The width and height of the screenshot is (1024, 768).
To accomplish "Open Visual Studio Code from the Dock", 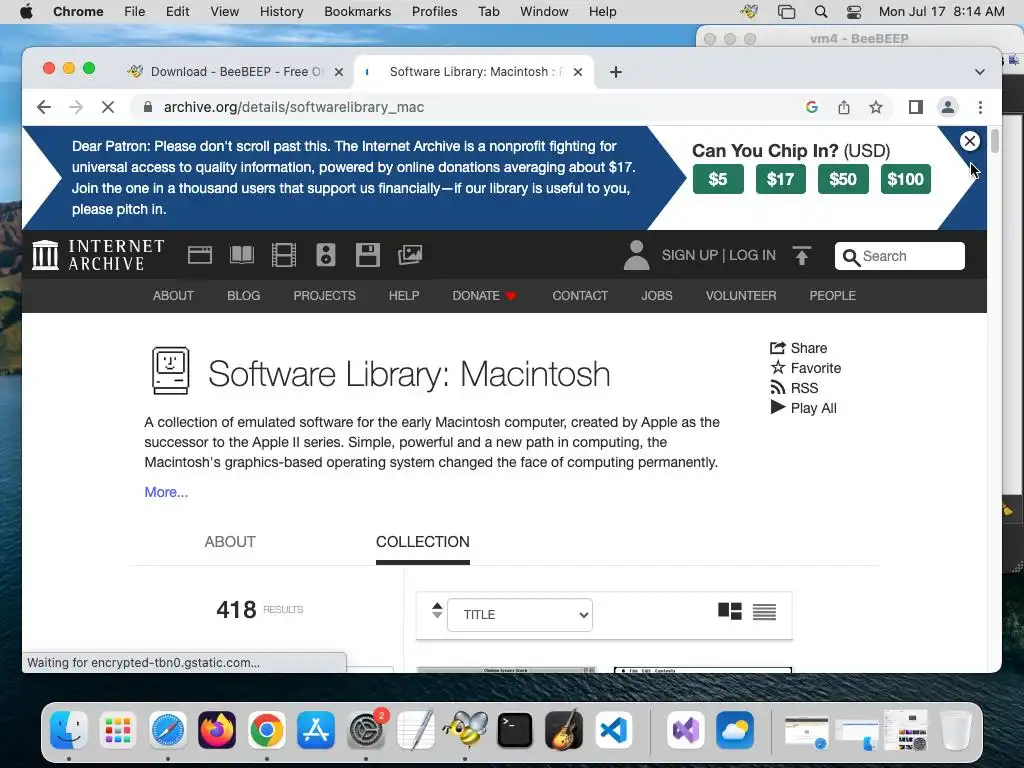I will point(614,730).
